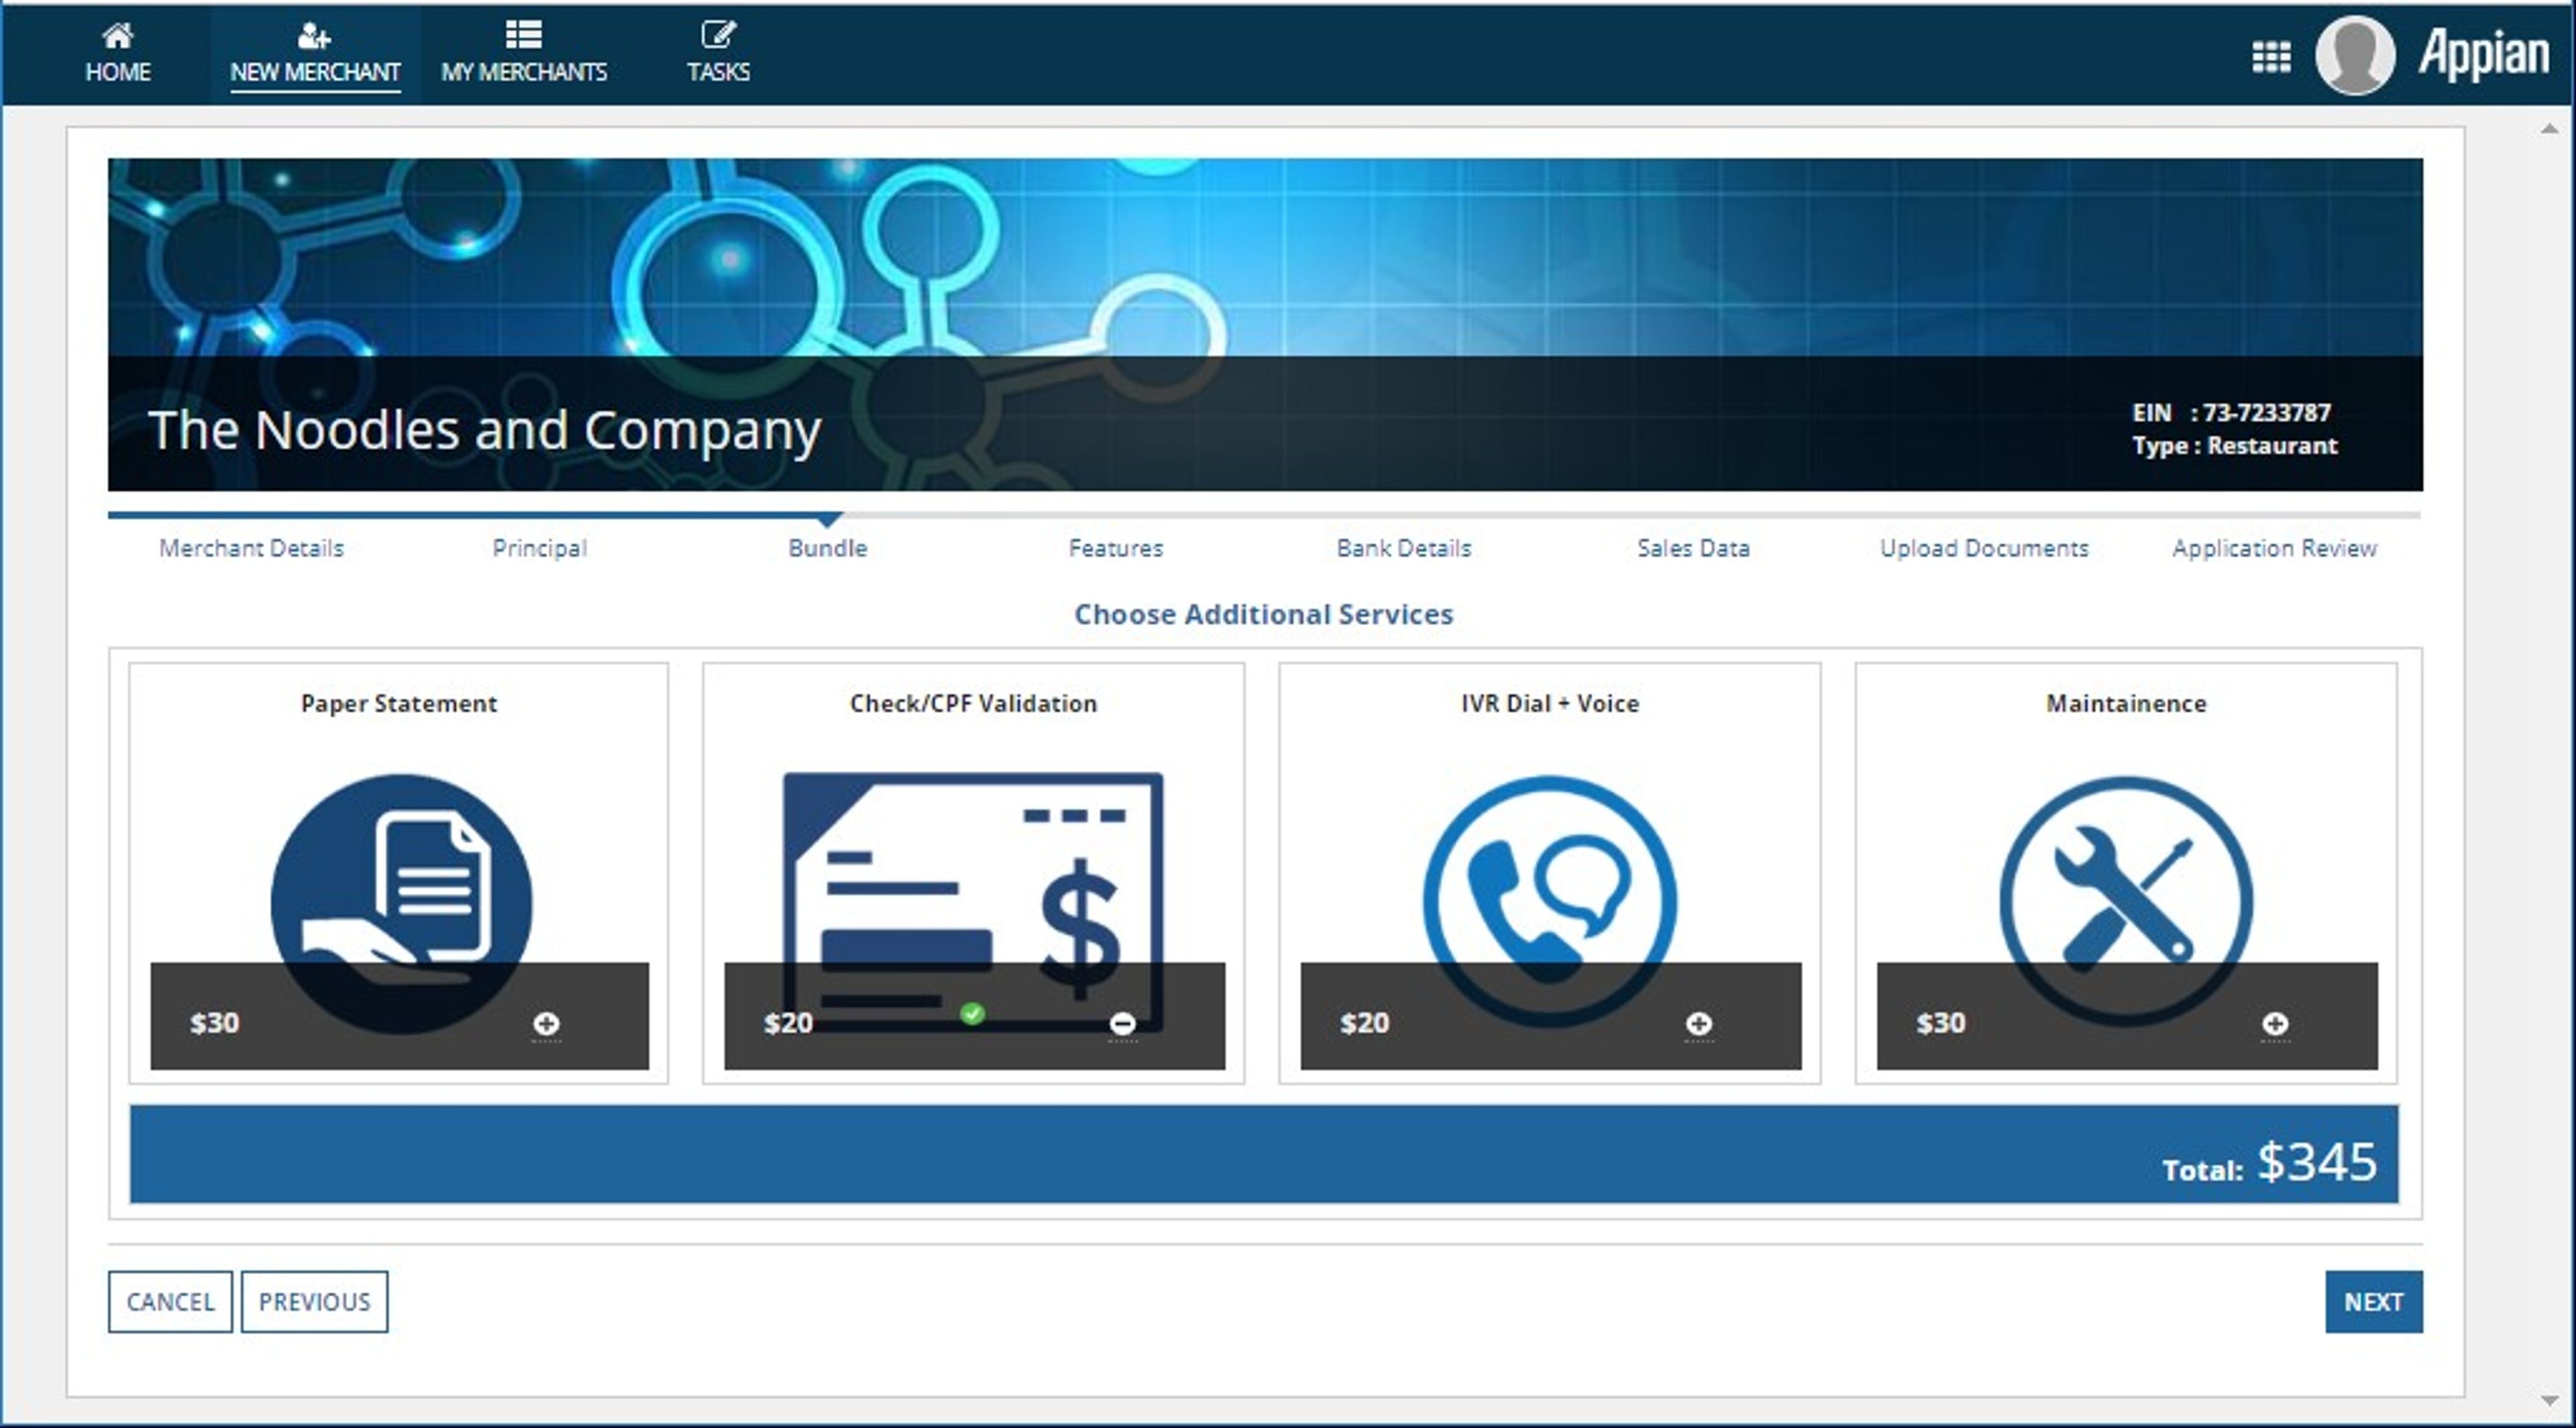Add IVR Dial + Voice with its plus icon
This screenshot has height=1428, width=2576.
[x=1698, y=1024]
